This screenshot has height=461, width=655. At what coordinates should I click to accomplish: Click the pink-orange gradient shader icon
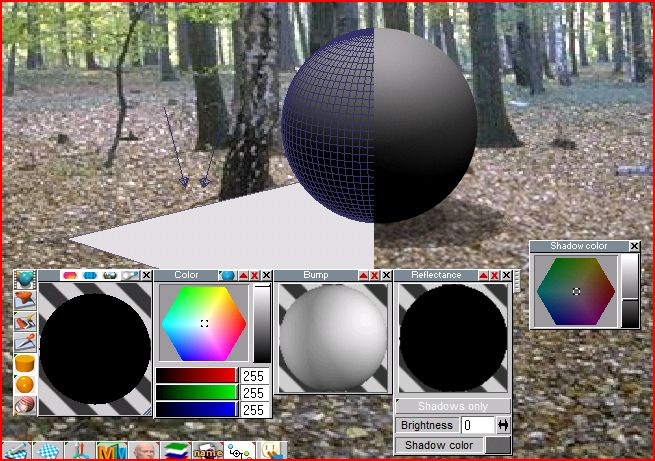tap(70, 276)
